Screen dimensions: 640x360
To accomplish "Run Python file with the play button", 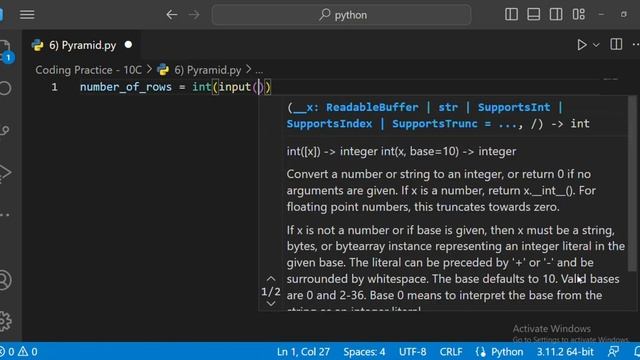I will pos(582,45).
